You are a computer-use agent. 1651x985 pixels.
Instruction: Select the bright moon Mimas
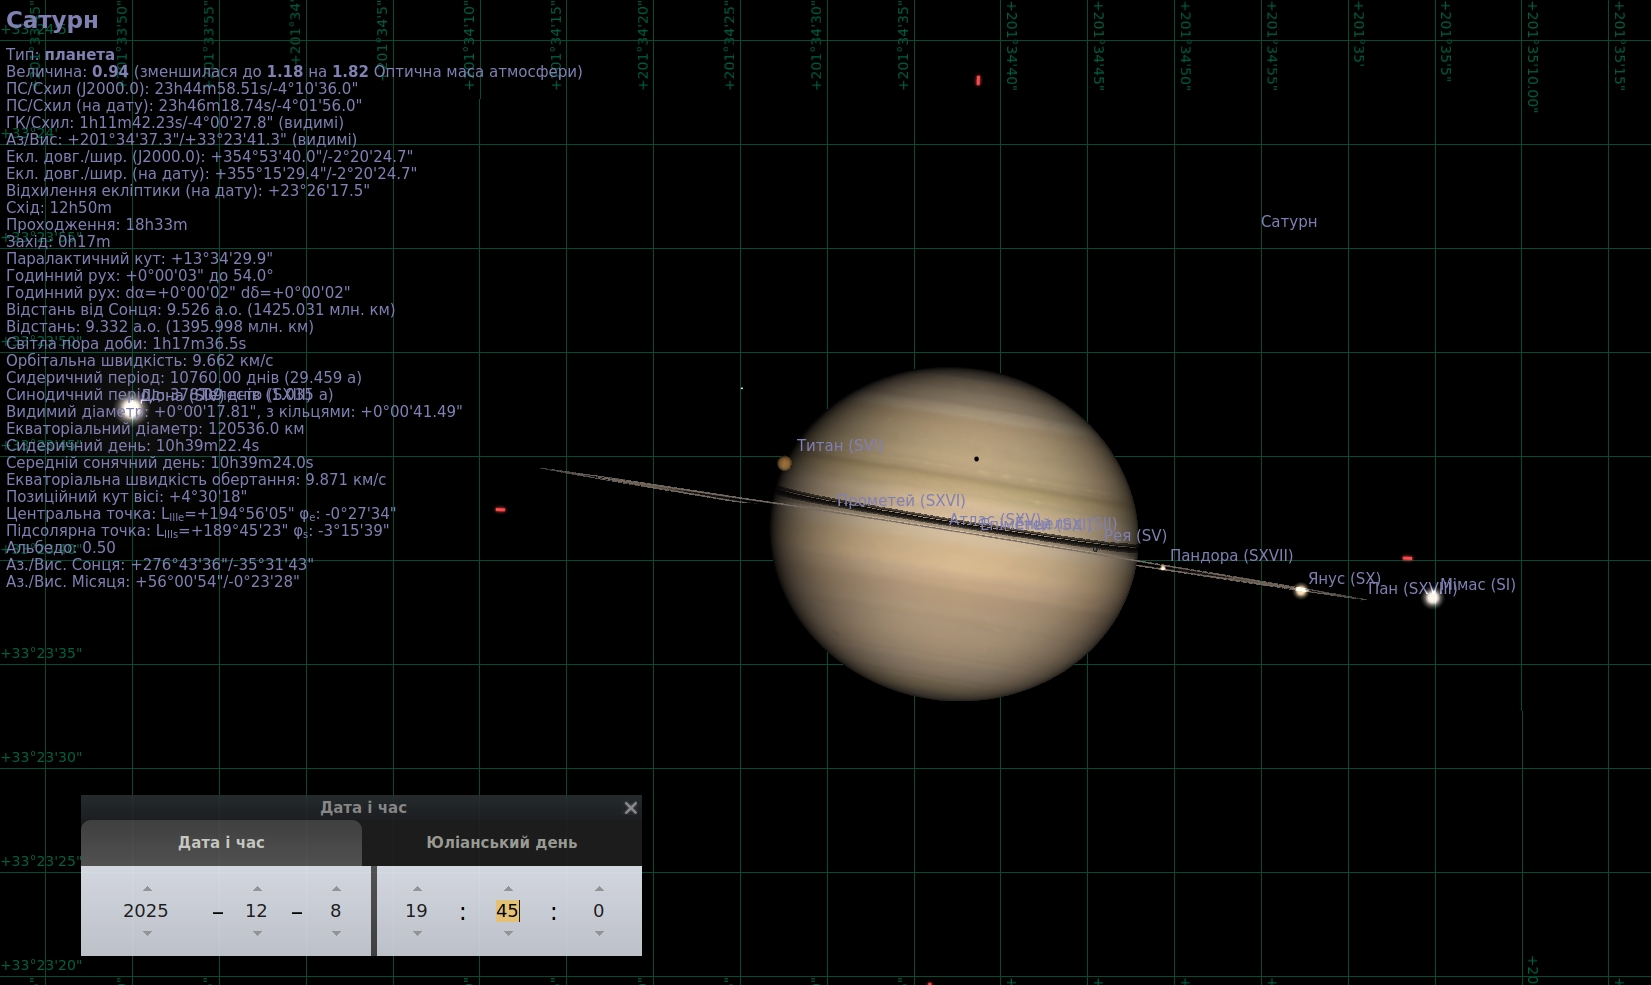pyautogui.click(x=1432, y=597)
